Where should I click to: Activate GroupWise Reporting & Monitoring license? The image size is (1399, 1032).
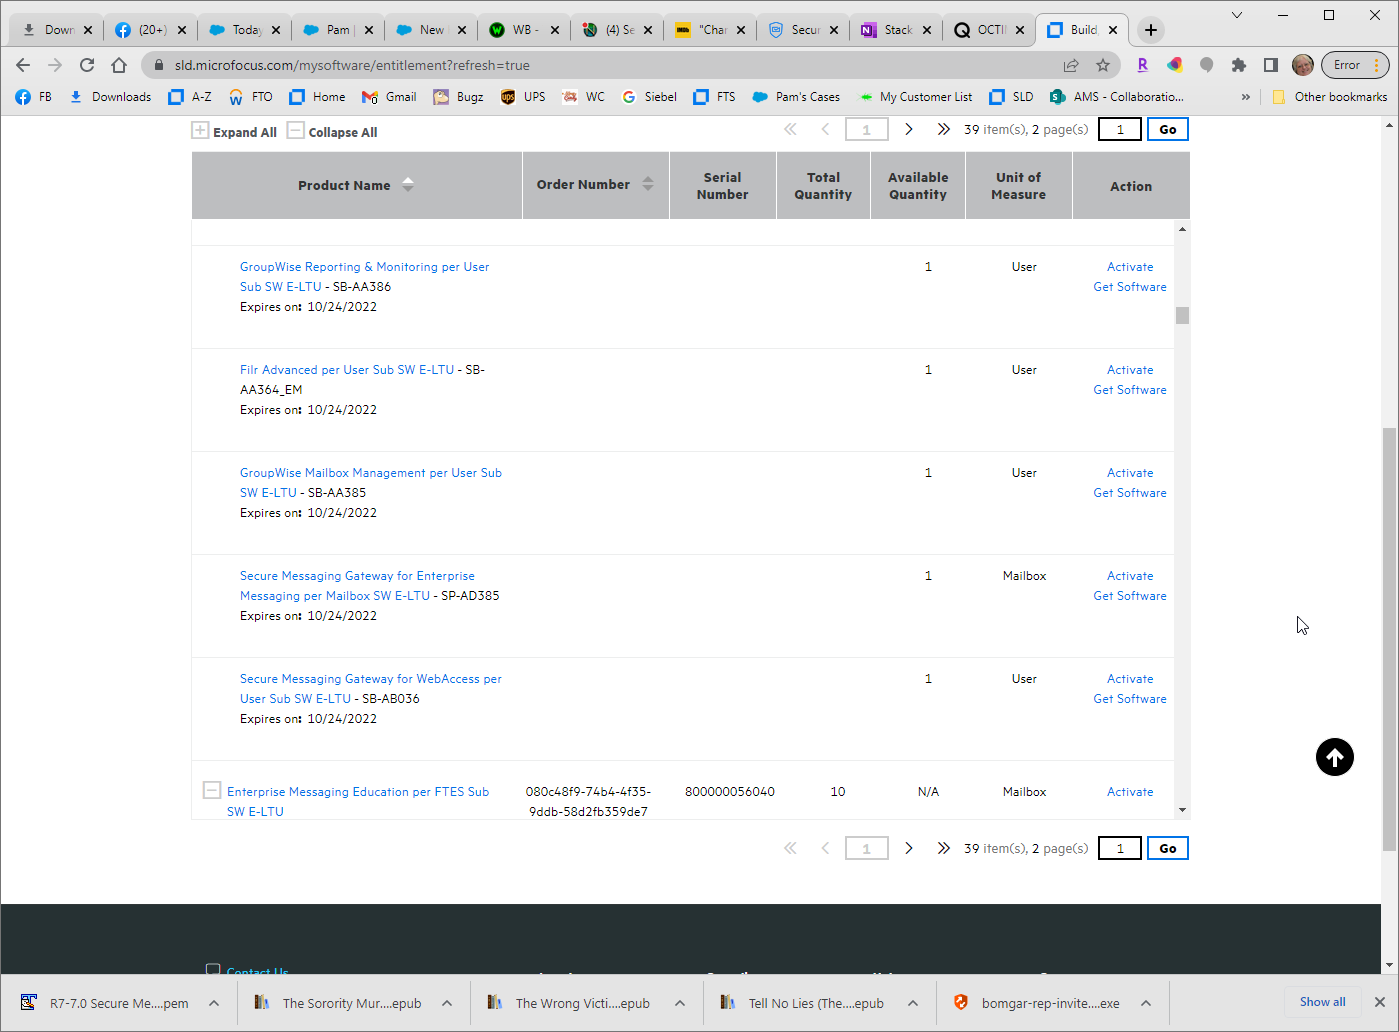(x=1130, y=267)
